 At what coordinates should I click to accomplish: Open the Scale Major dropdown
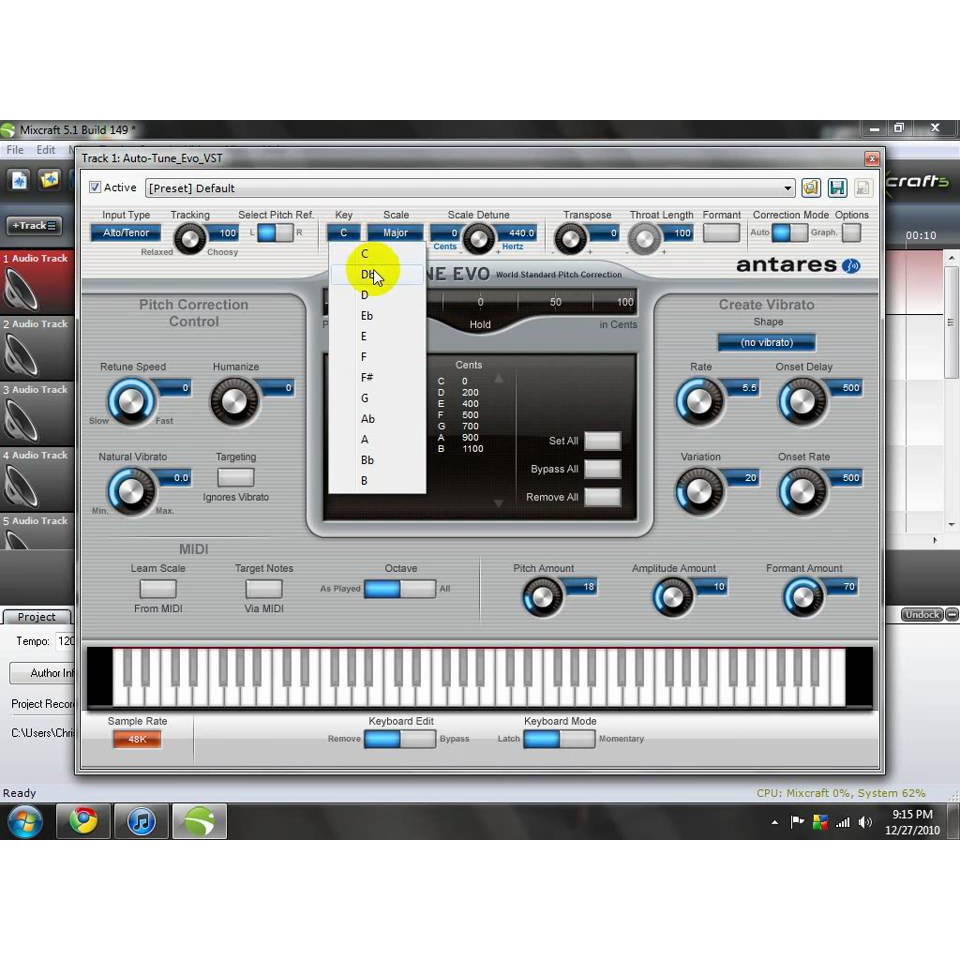pyautogui.click(x=395, y=233)
